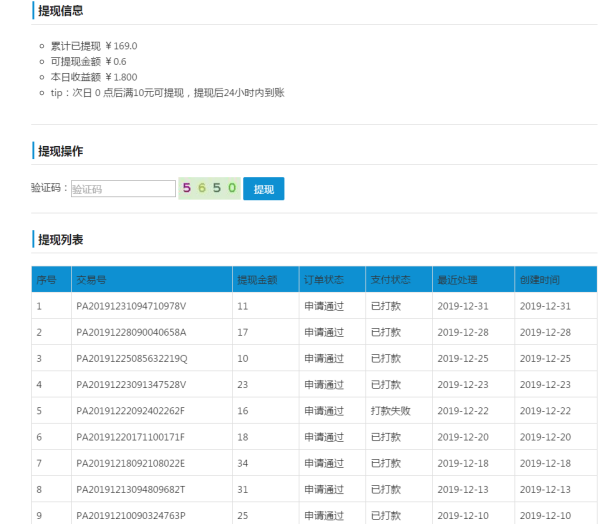Select the 订单状态 column header
This screenshot has height=524, width=600.
pos(323,280)
